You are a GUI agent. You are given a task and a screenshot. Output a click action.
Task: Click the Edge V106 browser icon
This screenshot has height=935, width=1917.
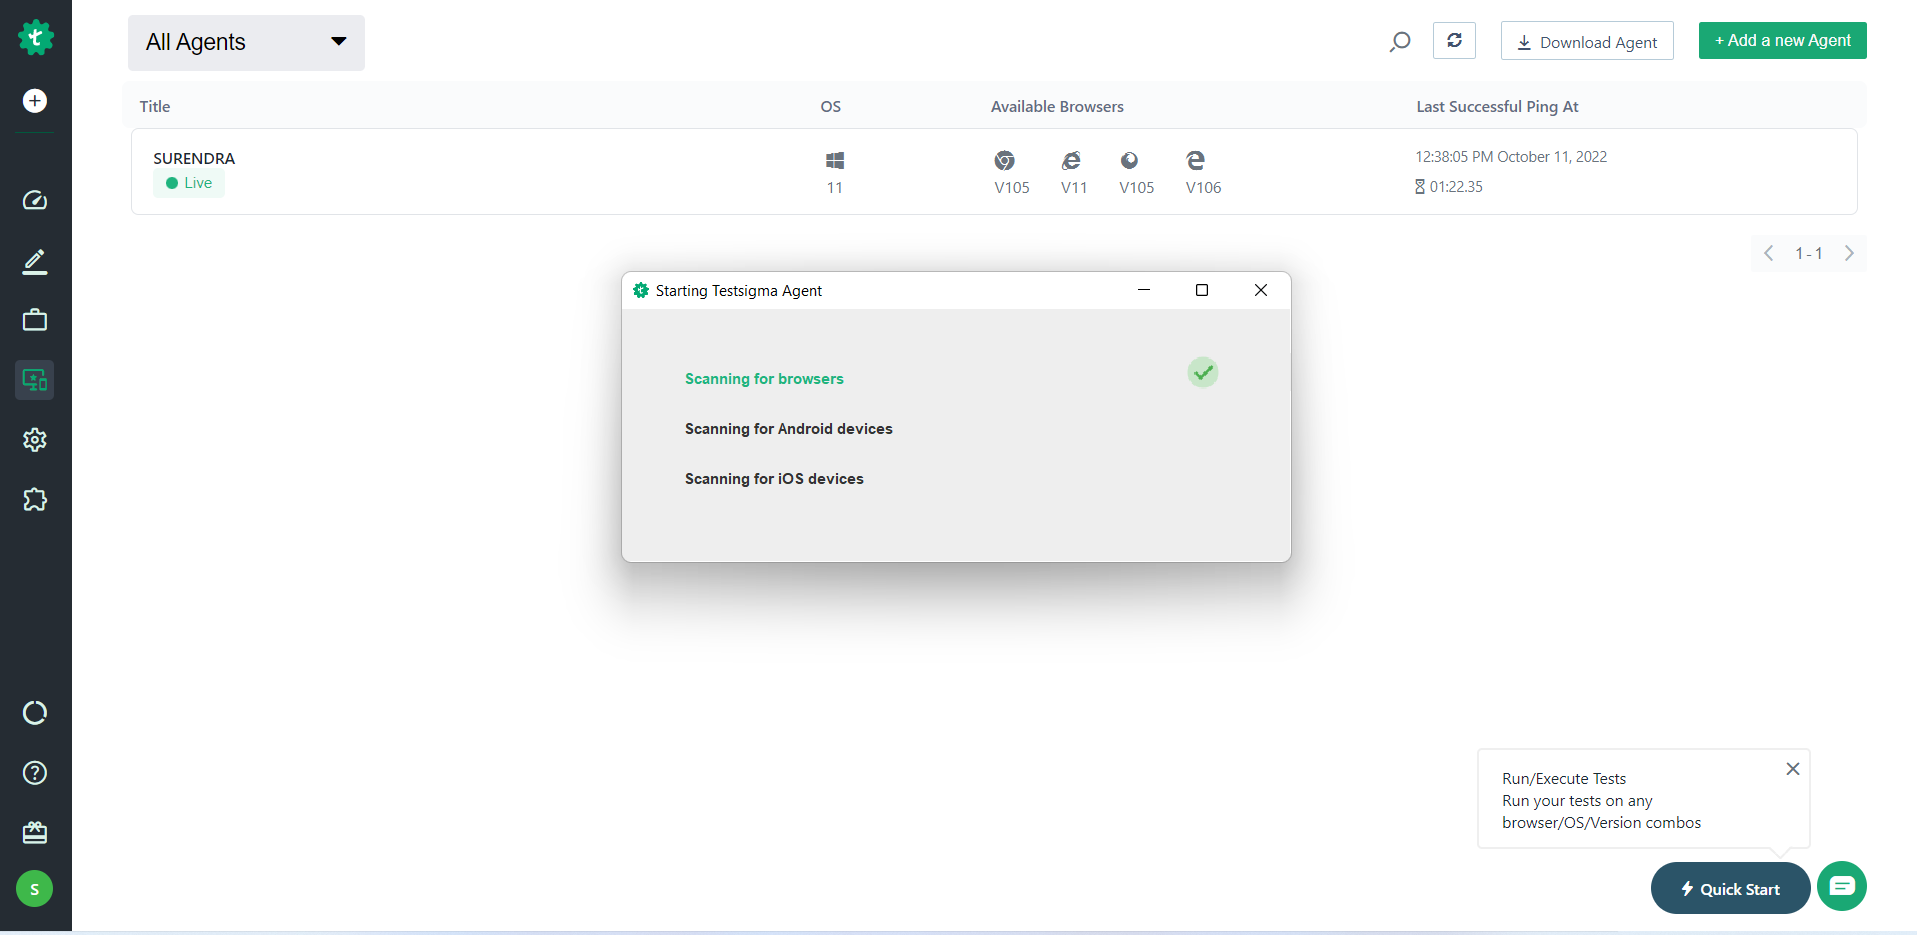[1195, 160]
